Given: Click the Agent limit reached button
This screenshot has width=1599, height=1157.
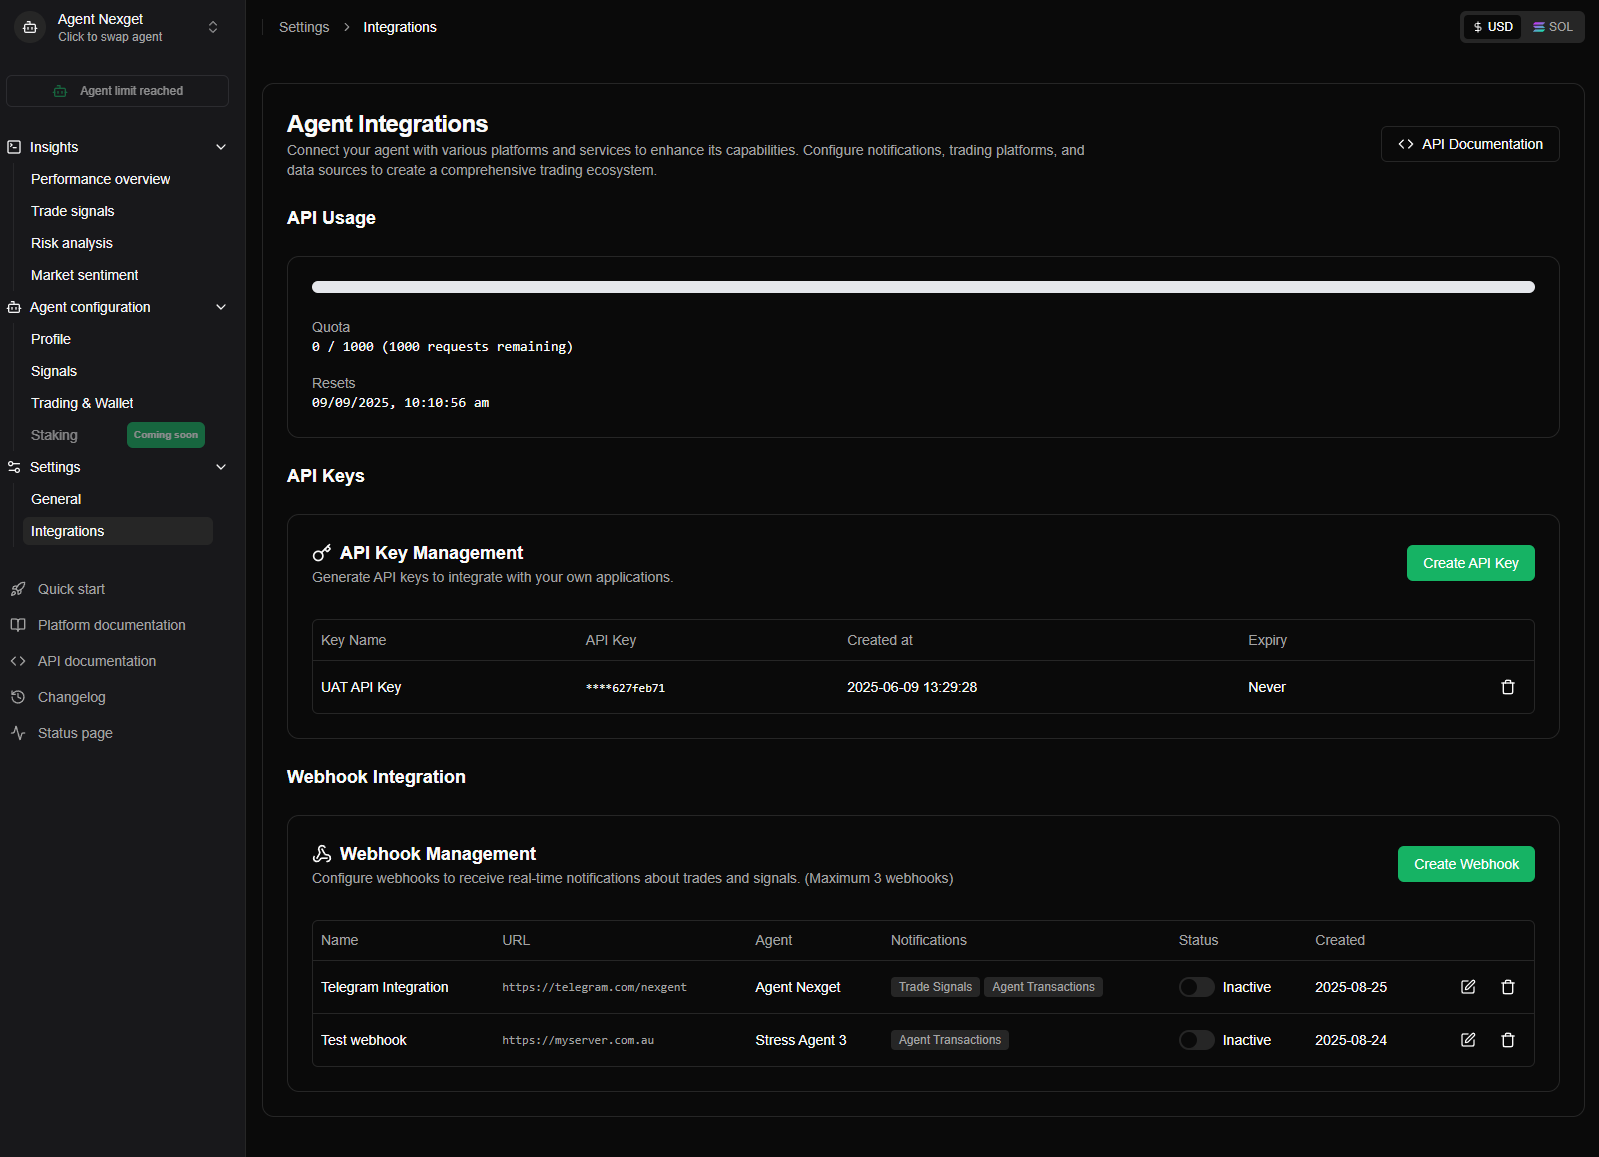Looking at the screenshot, I should pyautogui.click(x=117, y=91).
